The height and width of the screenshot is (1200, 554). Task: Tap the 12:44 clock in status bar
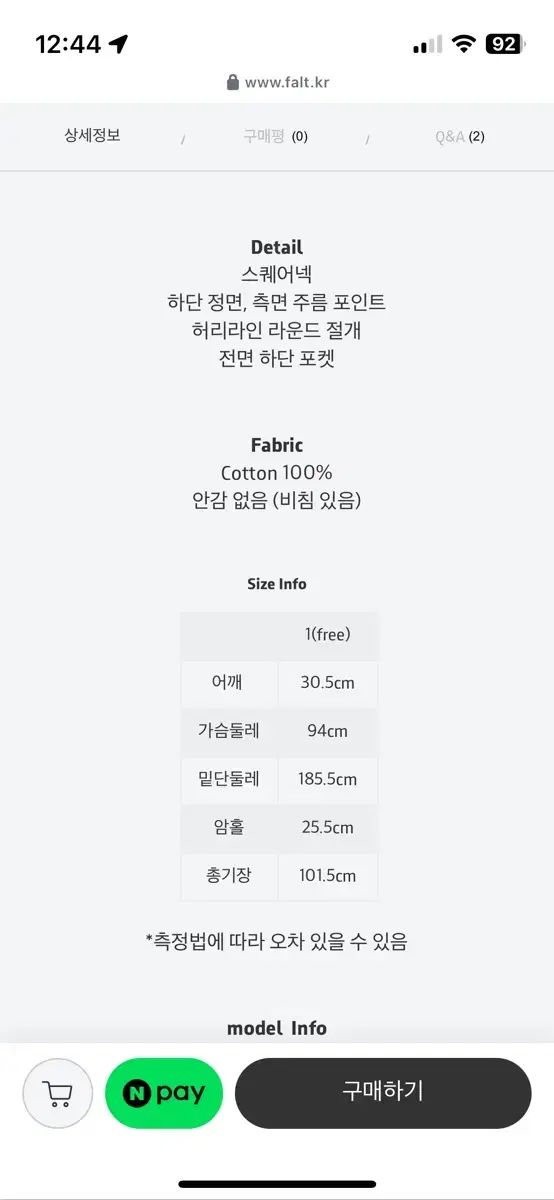pos(68,44)
